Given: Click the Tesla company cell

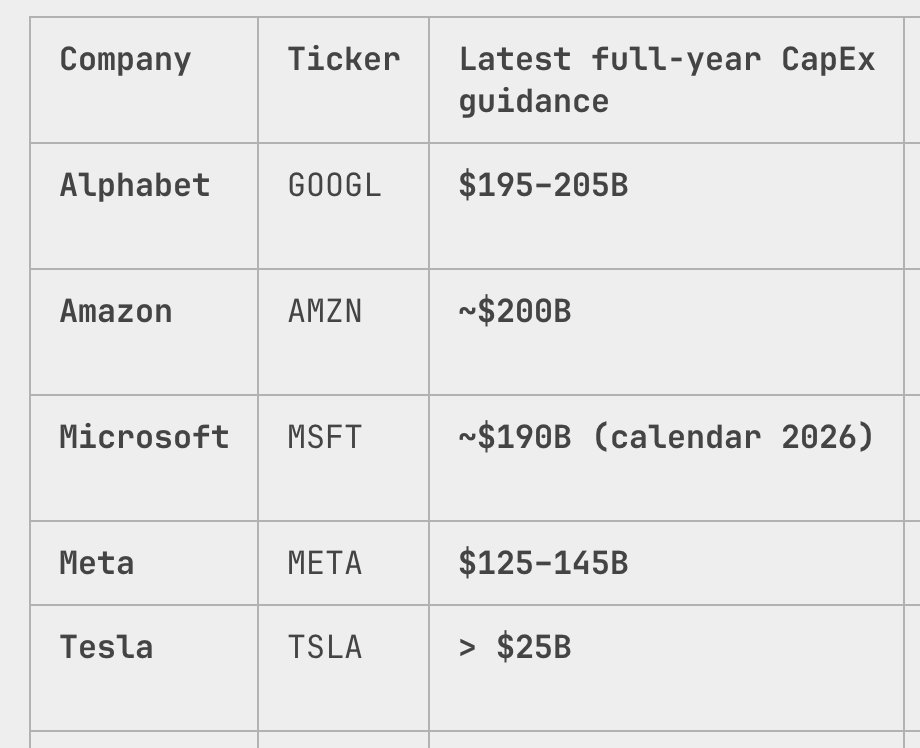Looking at the screenshot, I should [144, 668].
